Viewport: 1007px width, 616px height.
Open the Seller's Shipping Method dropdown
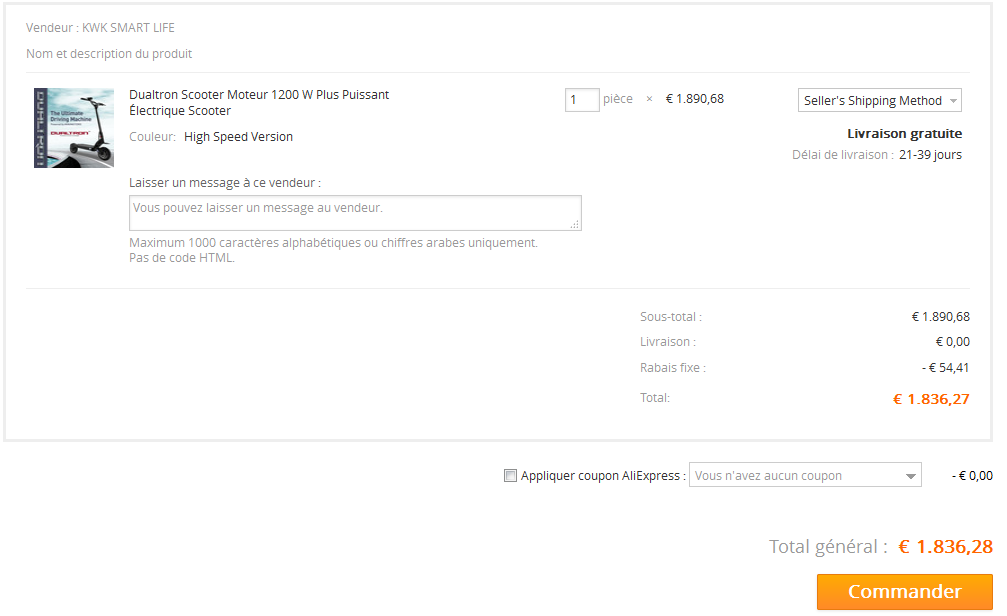[879, 100]
